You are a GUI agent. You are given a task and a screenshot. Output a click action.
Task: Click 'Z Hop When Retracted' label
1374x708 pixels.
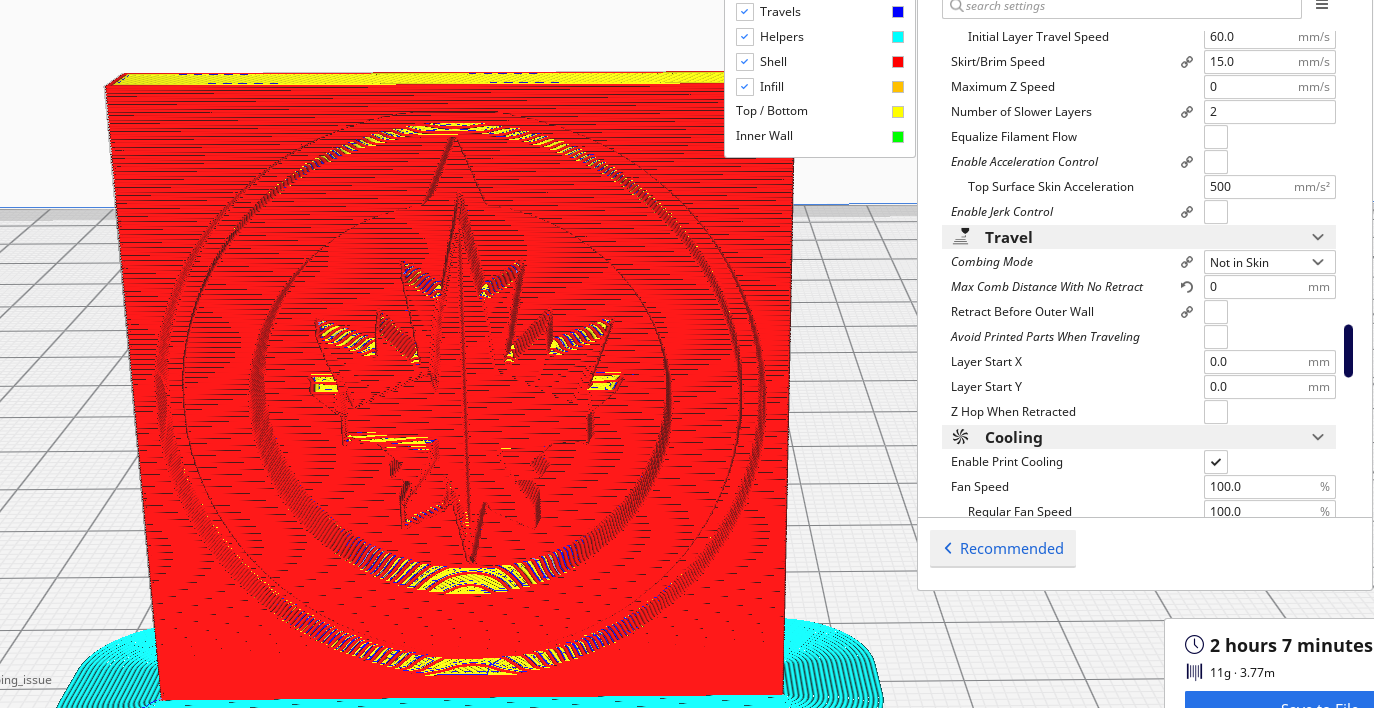click(1013, 412)
